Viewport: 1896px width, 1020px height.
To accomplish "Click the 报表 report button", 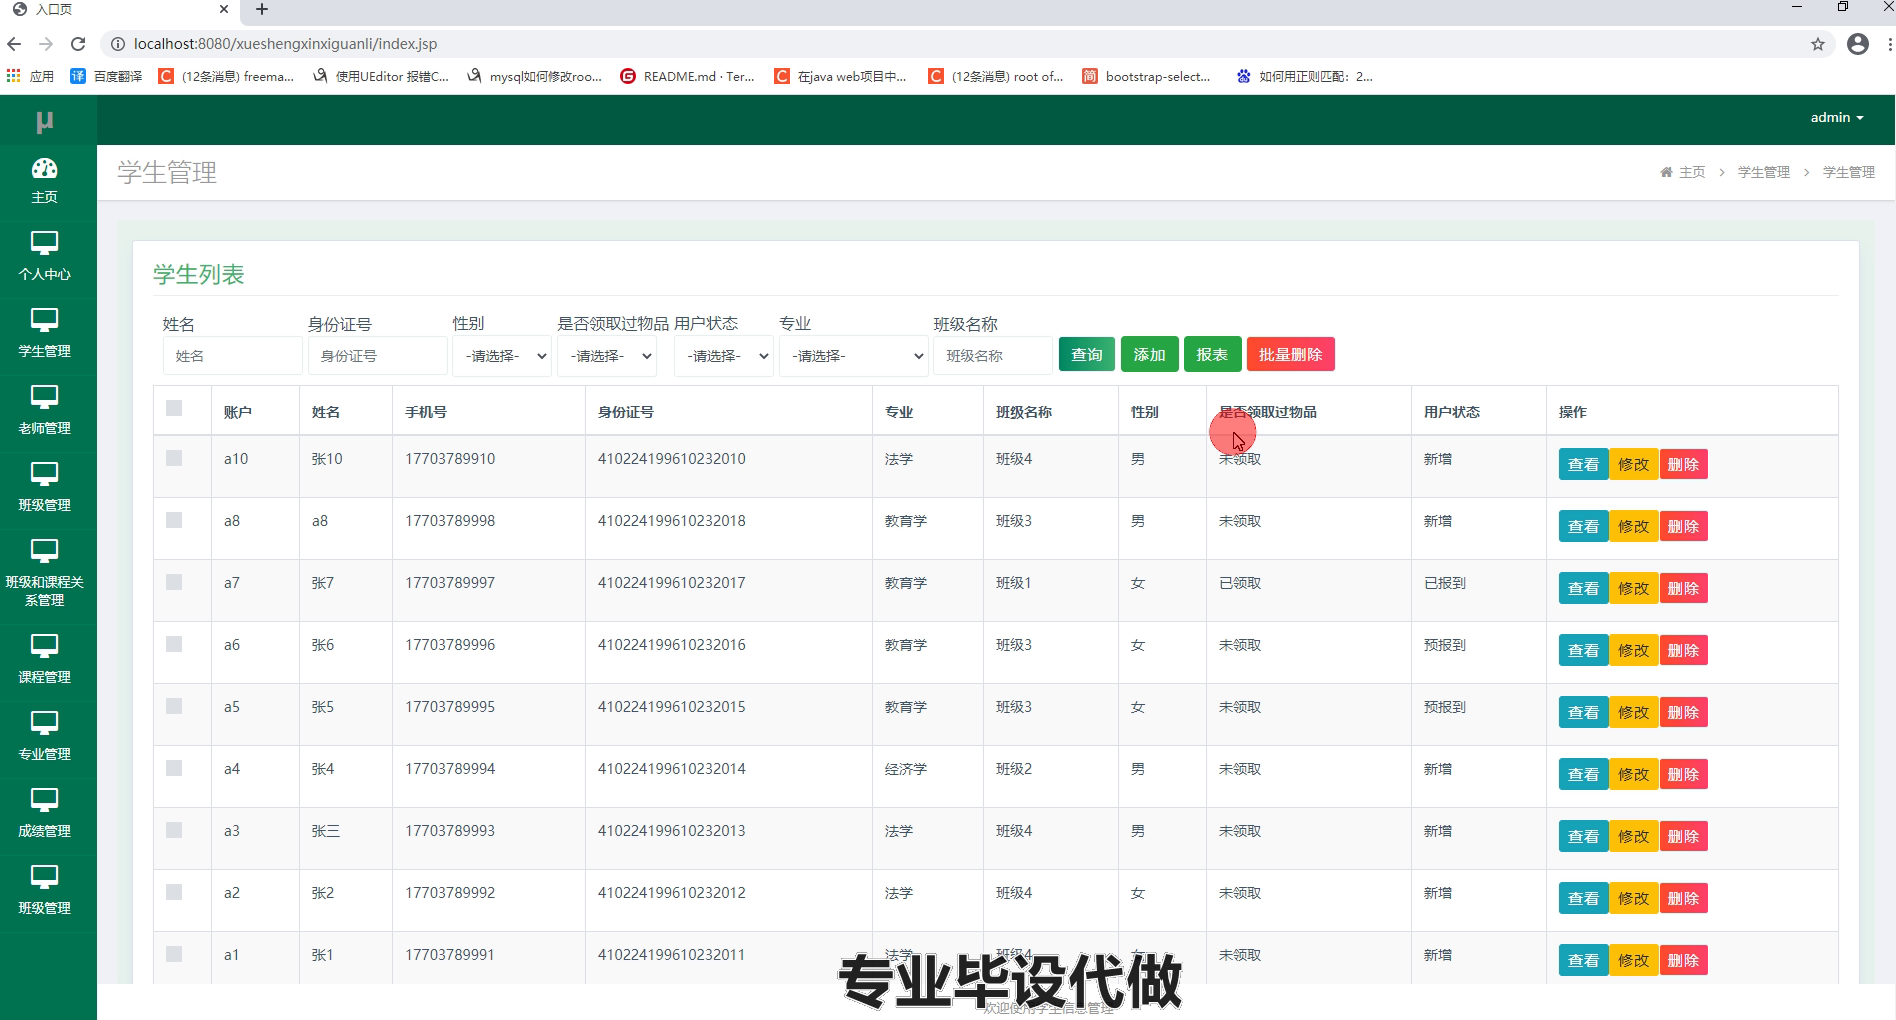I will (x=1212, y=355).
